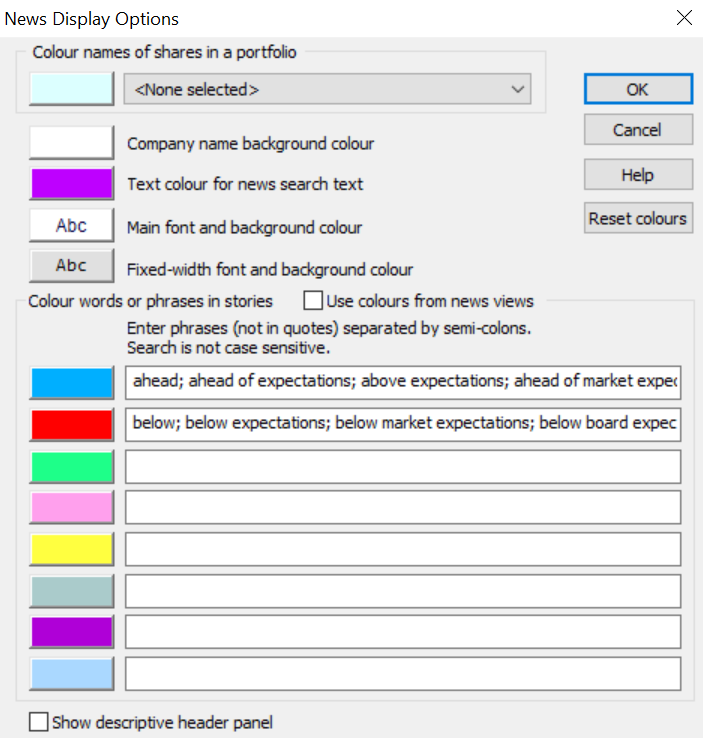This screenshot has height=738, width=703.
Task: Change the pink phrase colour swatch
Action: point(72,507)
